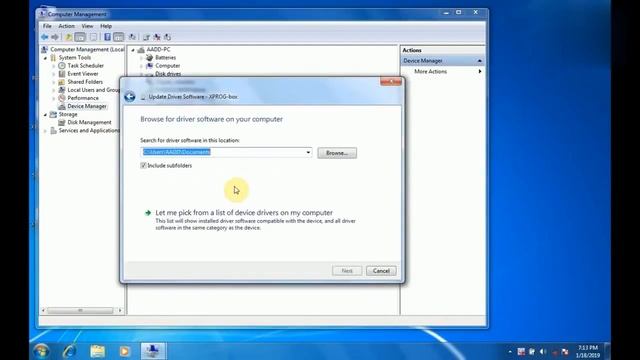Open the Action menu

[67, 26]
